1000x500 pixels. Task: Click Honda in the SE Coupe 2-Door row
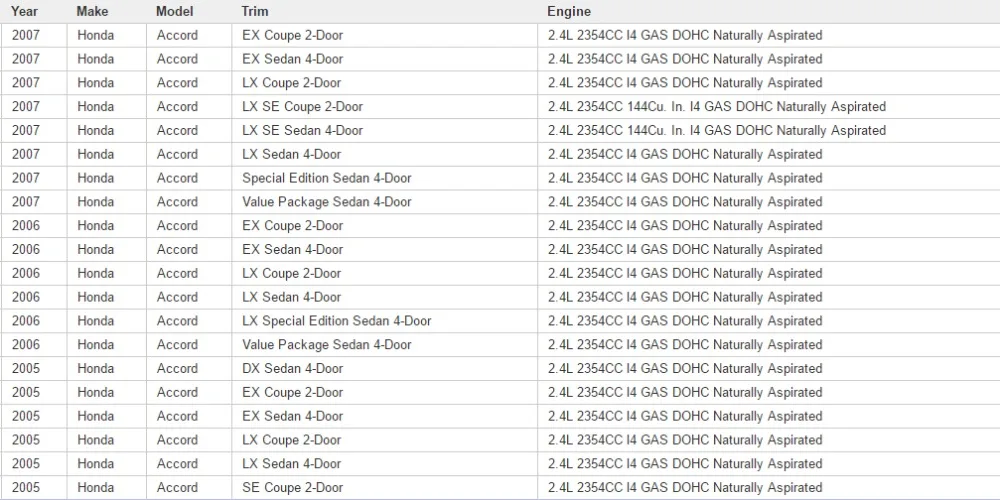click(x=96, y=487)
